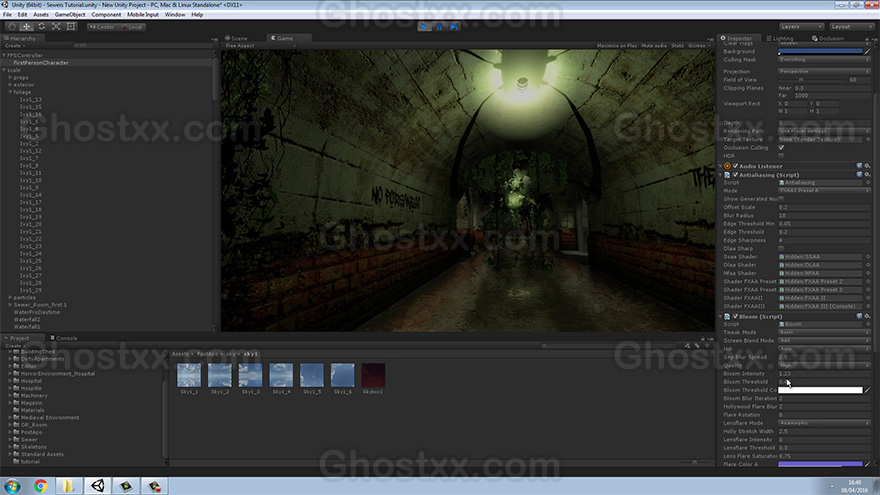Click the Field of View slider
The height and width of the screenshot is (495, 880).
pos(812,80)
